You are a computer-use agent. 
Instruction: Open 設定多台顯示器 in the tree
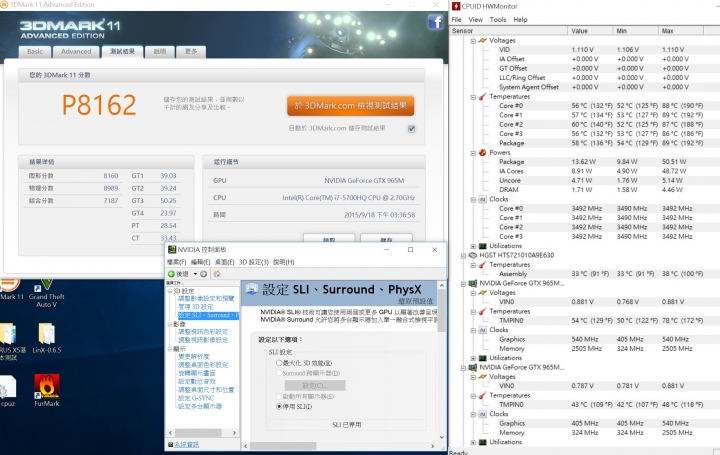[x=200, y=406]
